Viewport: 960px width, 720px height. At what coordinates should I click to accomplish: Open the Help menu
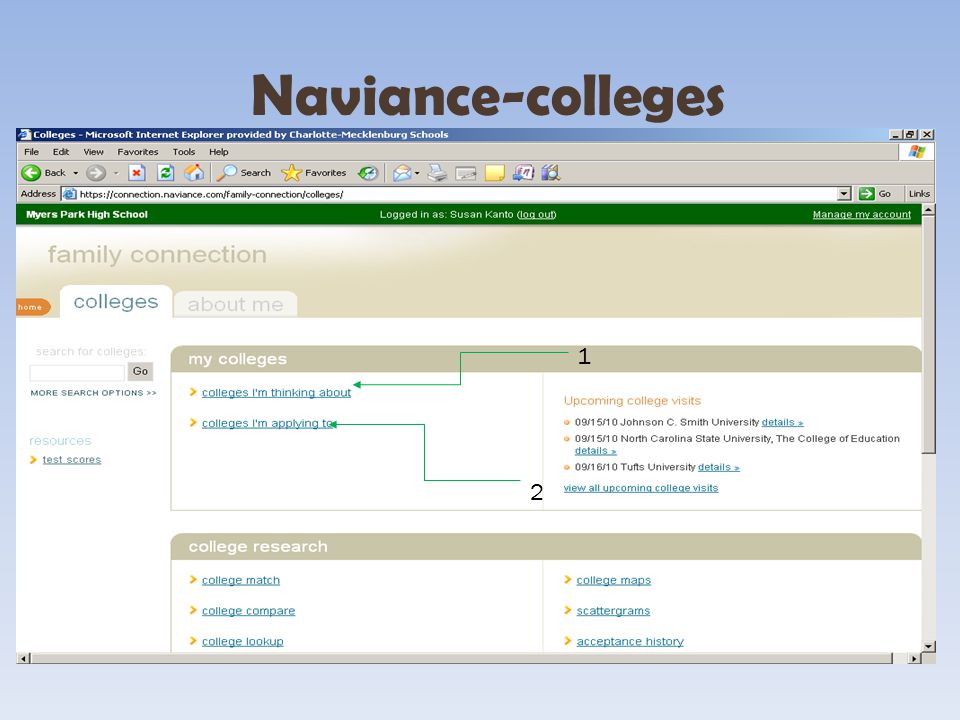pyautogui.click(x=219, y=152)
